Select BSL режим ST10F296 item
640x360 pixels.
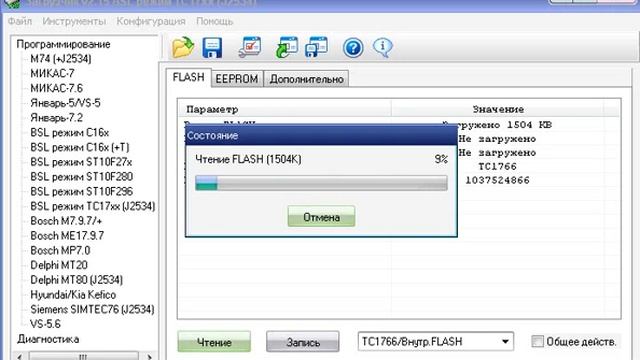[82, 191]
